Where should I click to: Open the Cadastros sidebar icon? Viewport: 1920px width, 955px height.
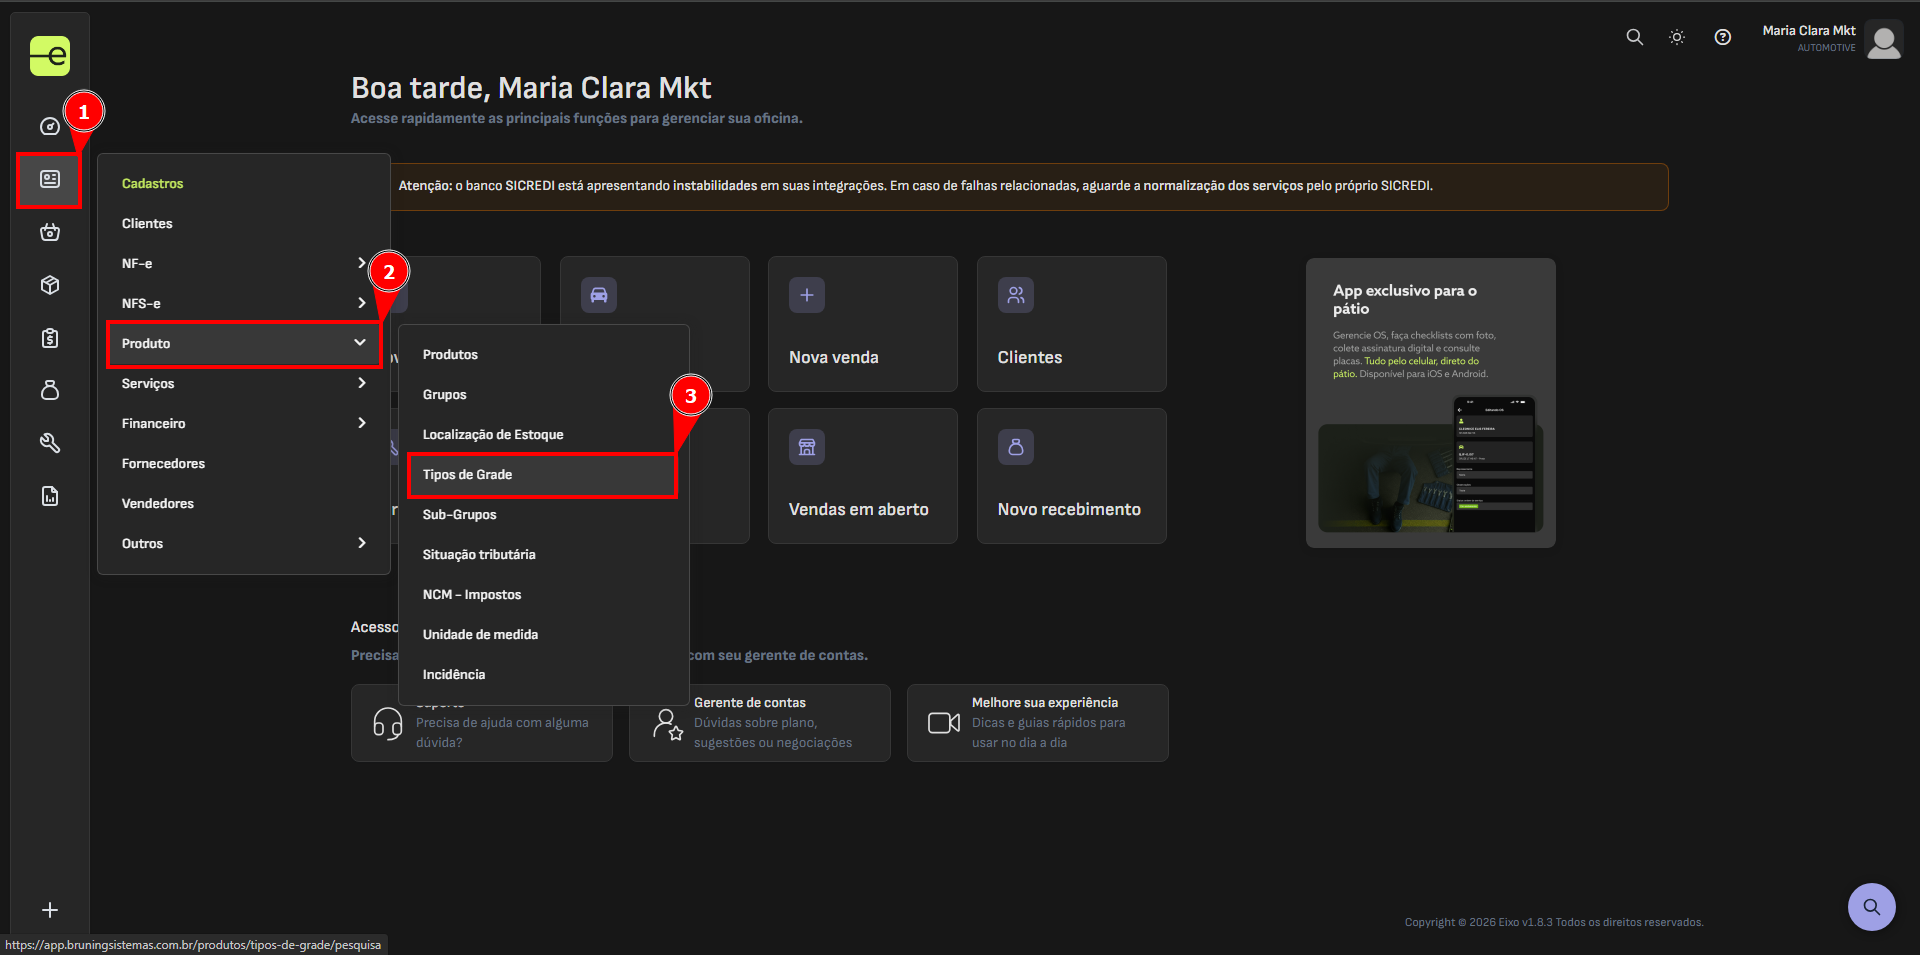point(50,179)
